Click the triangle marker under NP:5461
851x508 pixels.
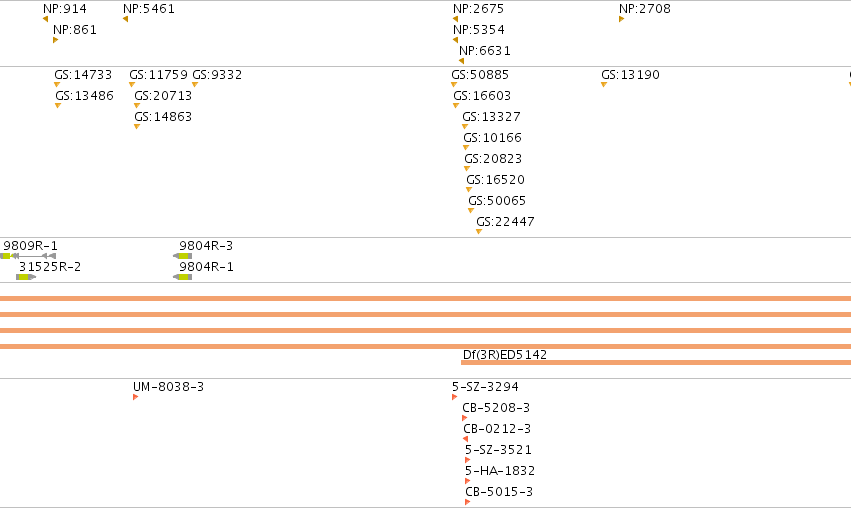point(125,19)
